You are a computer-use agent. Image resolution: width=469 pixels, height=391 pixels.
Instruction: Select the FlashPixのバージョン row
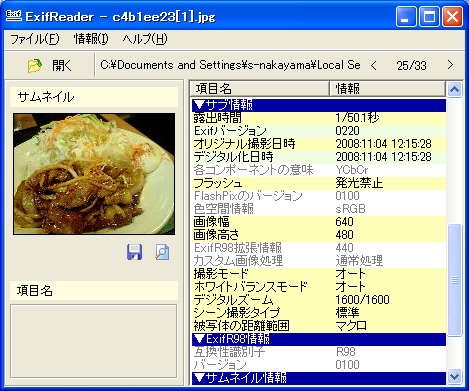coord(319,196)
